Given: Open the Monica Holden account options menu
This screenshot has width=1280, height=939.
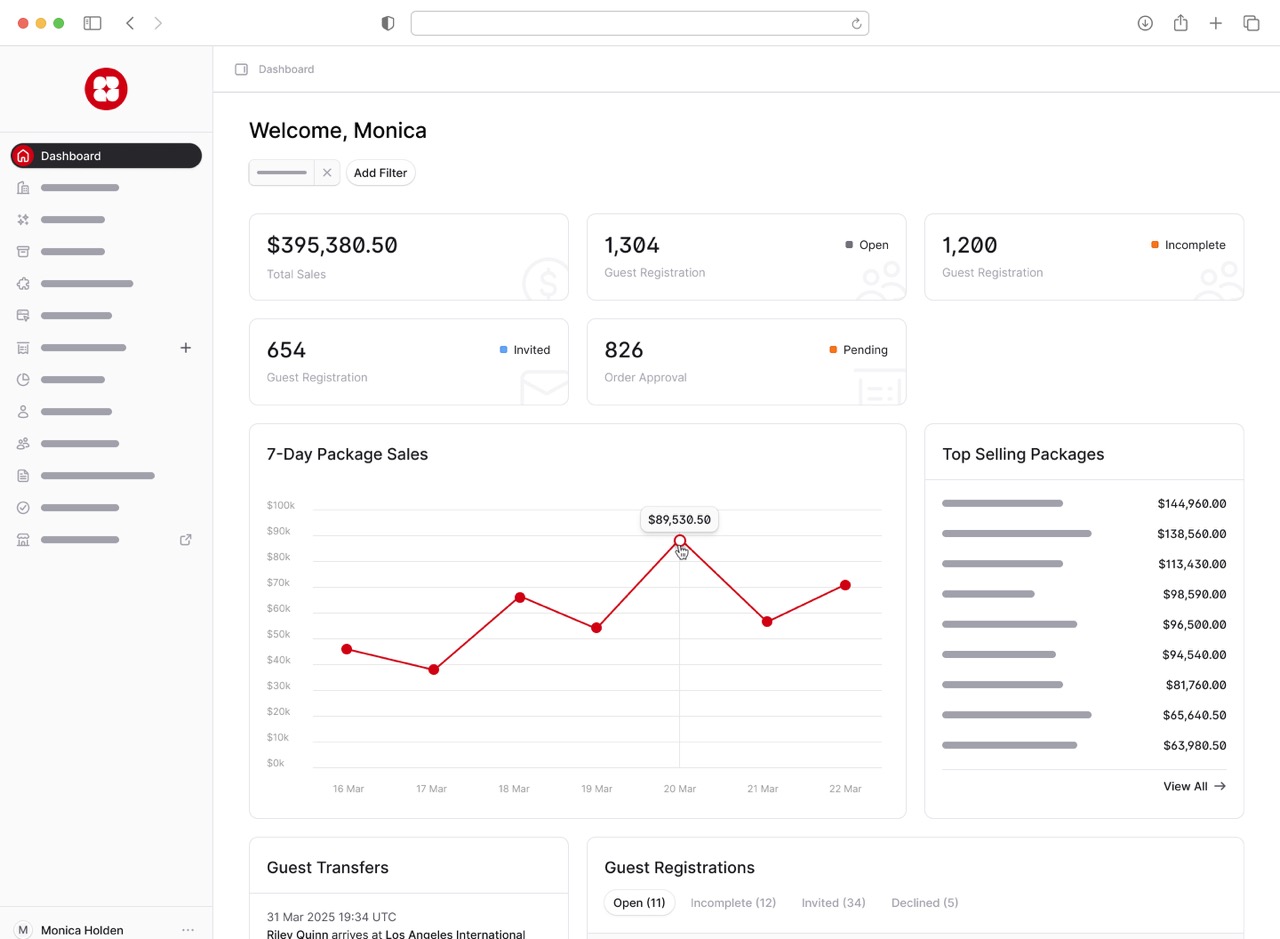Looking at the screenshot, I should [x=188, y=930].
